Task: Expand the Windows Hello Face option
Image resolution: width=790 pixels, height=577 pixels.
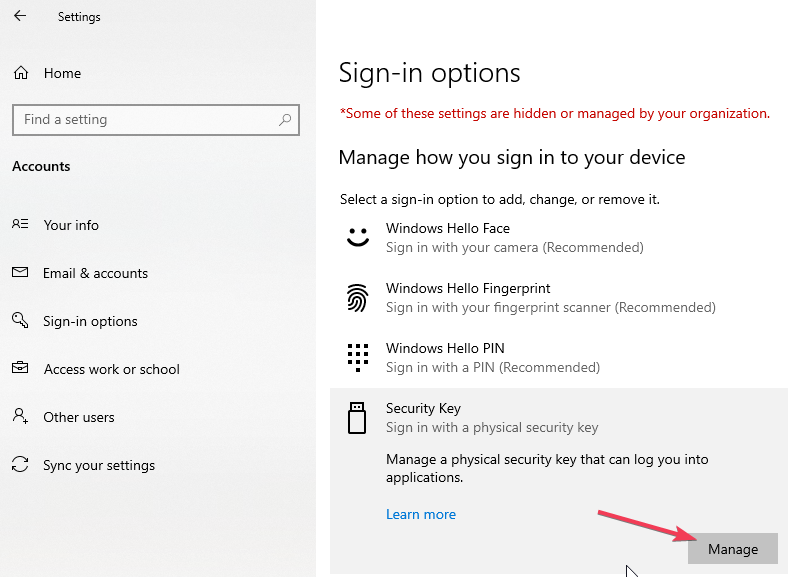Action: (x=514, y=238)
